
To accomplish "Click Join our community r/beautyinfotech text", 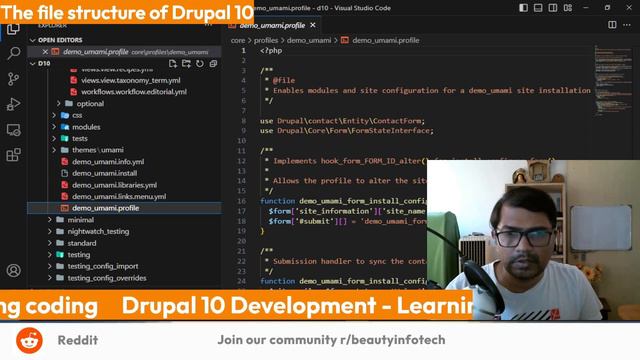I will pos(331,340).
